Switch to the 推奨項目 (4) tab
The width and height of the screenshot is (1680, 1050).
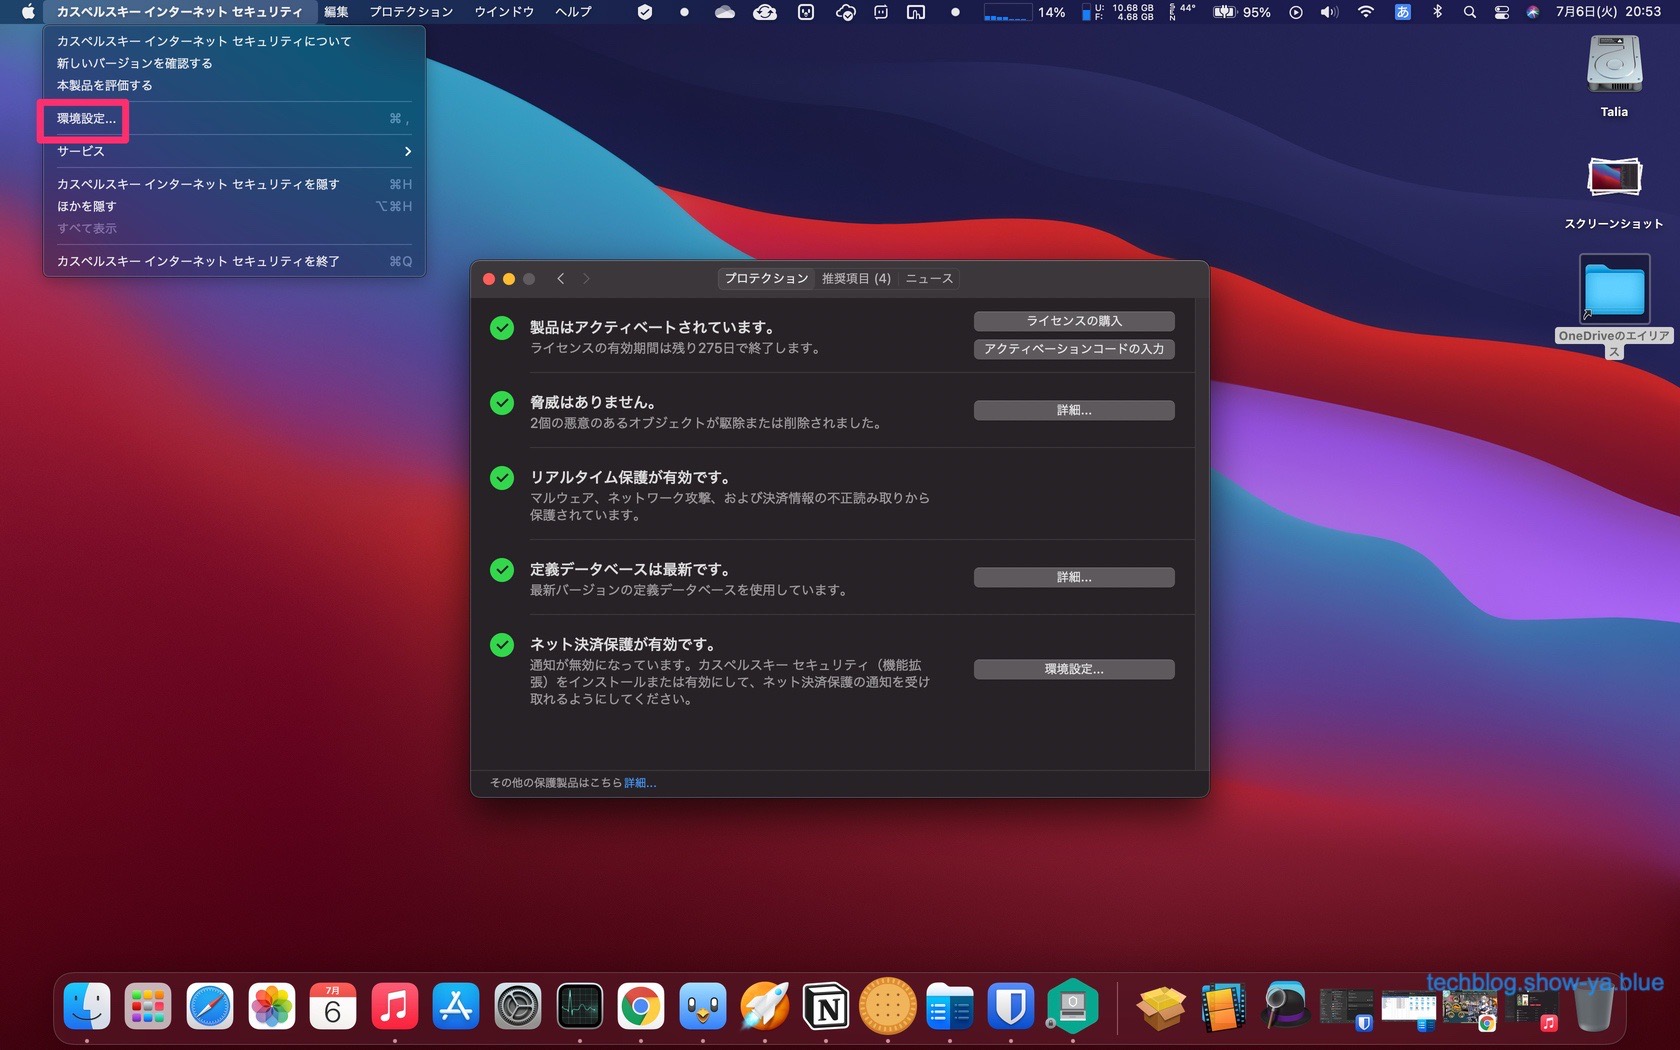pos(855,279)
